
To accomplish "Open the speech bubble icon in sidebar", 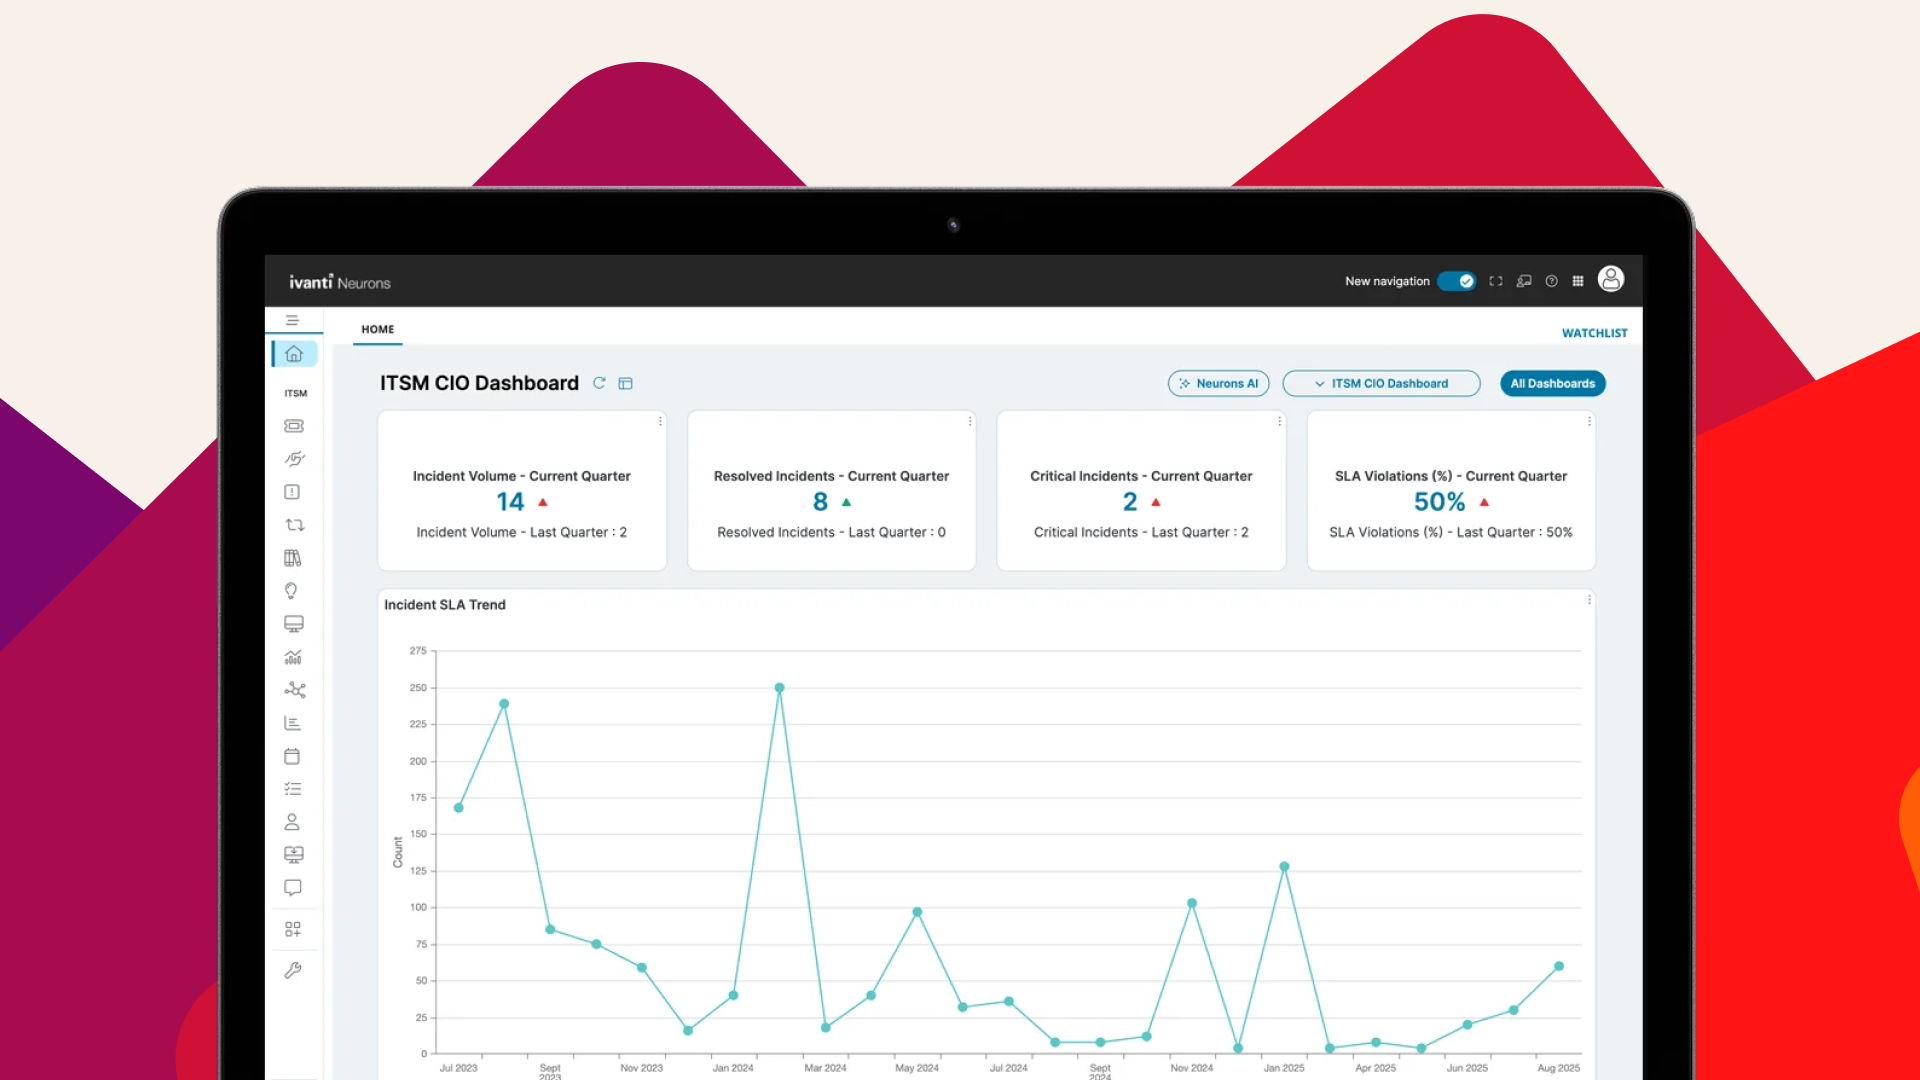I will pyautogui.click(x=292, y=888).
